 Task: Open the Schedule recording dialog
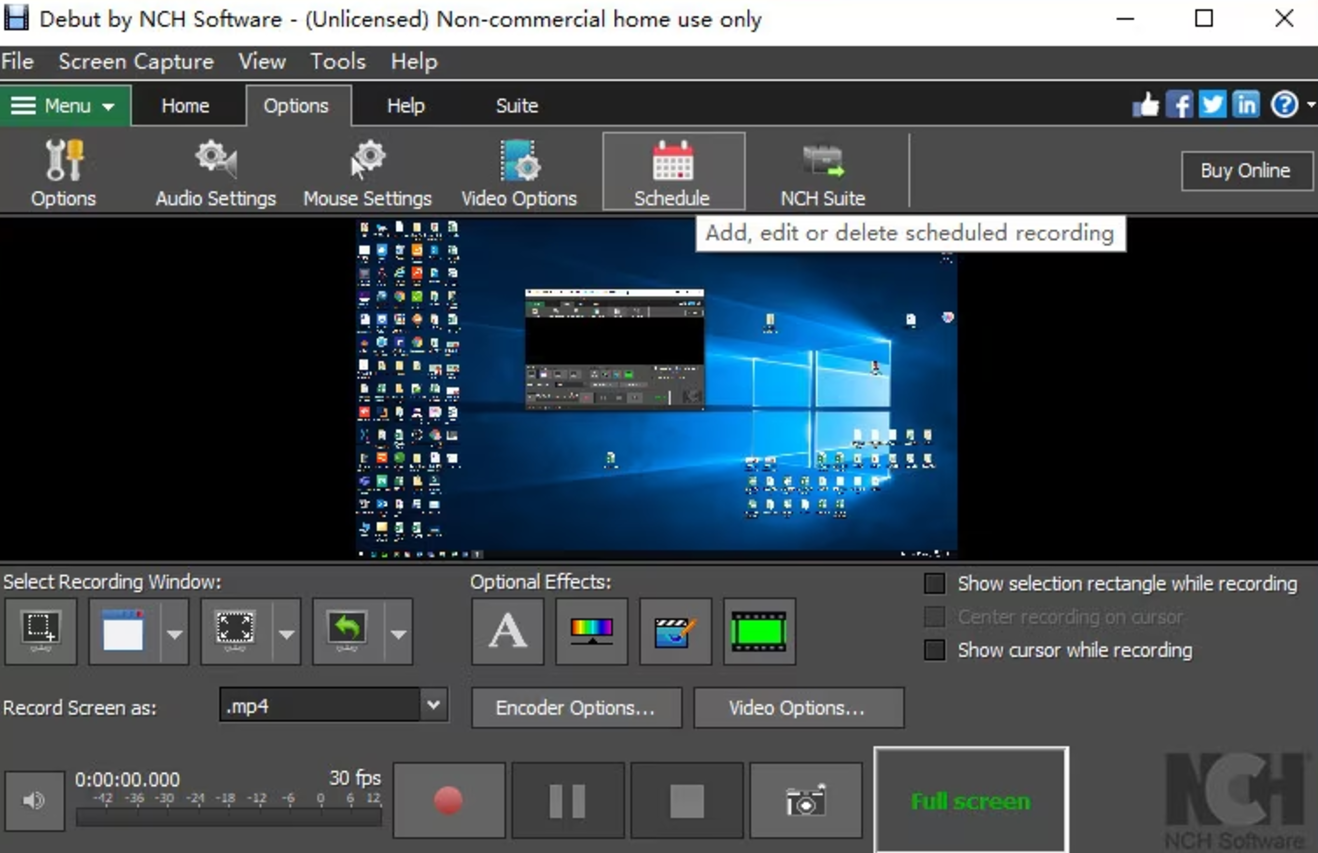(x=672, y=170)
